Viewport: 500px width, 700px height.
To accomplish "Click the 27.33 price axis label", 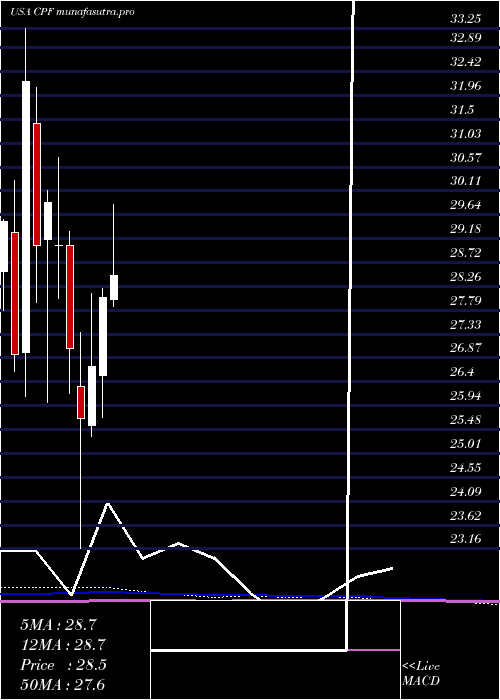I will coord(465,325).
